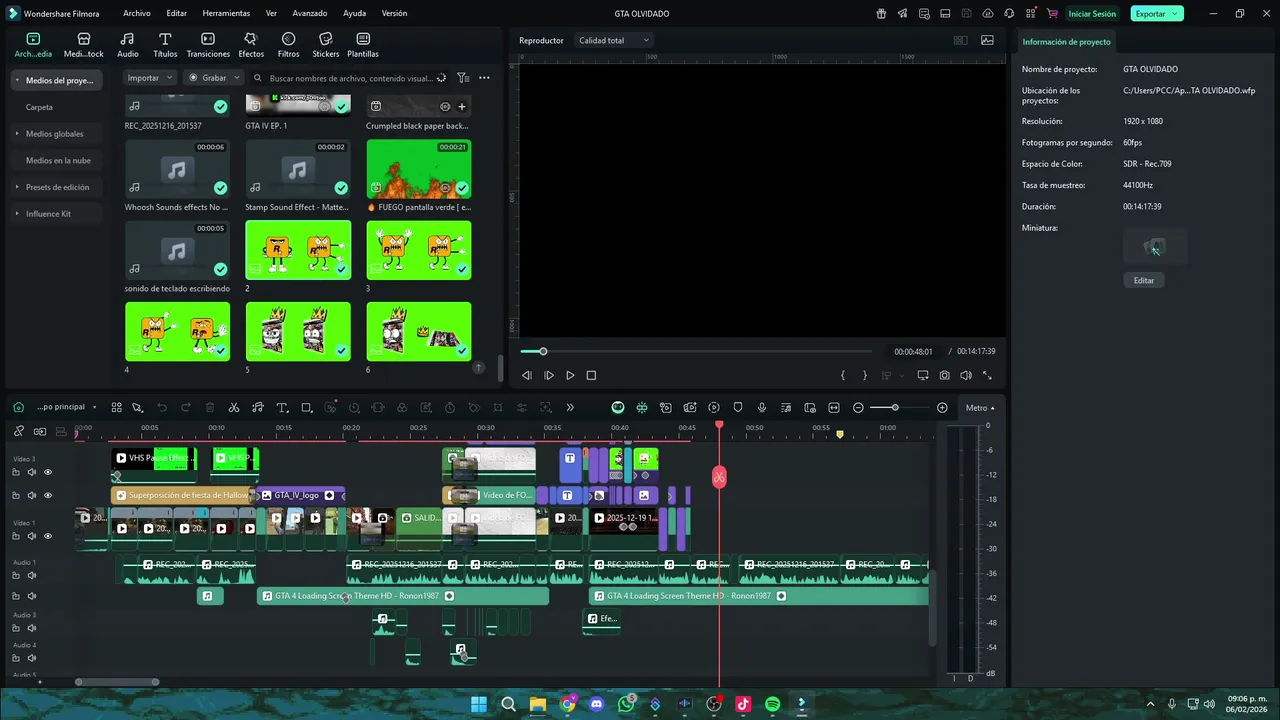1280x720 pixels.
Task: Expand the Importar dropdown arrow
Action: 167,78
